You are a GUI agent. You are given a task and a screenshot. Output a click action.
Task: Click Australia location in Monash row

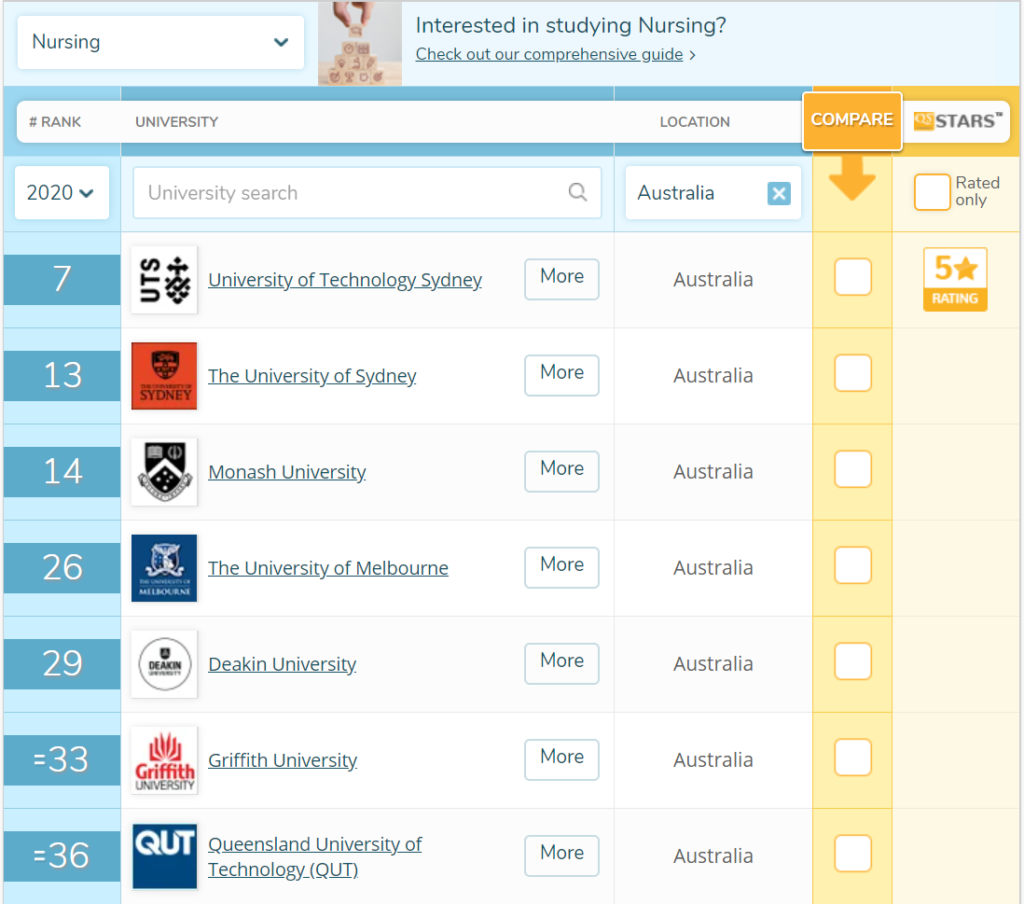click(x=713, y=472)
